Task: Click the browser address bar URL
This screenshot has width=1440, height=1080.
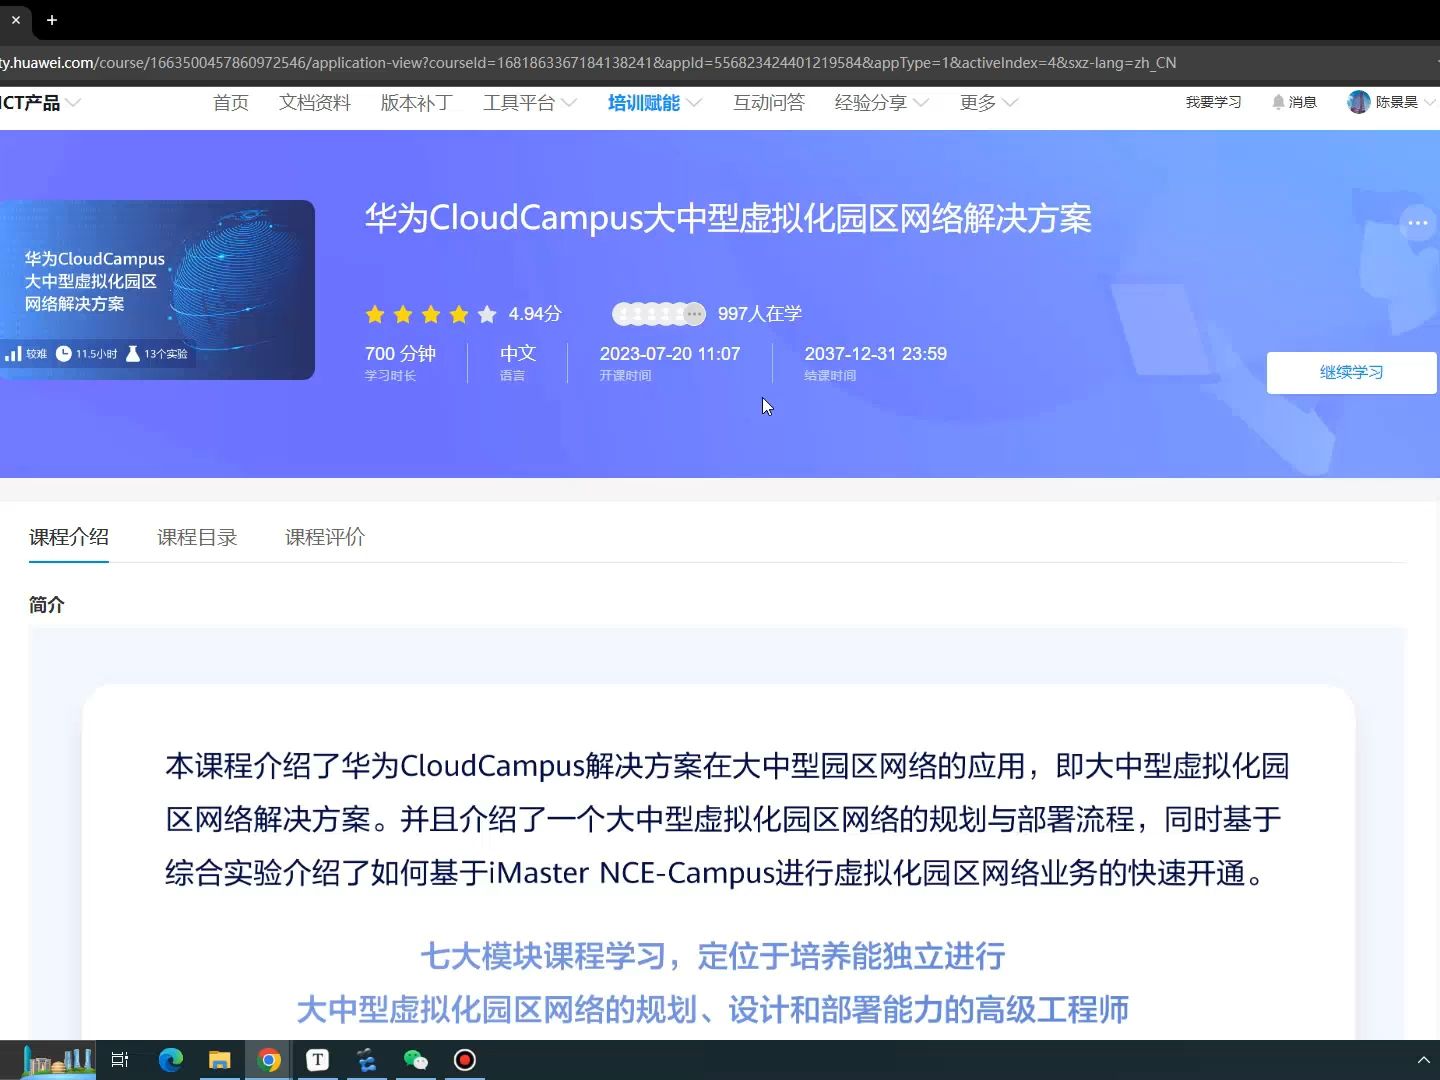Action: (x=588, y=62)
